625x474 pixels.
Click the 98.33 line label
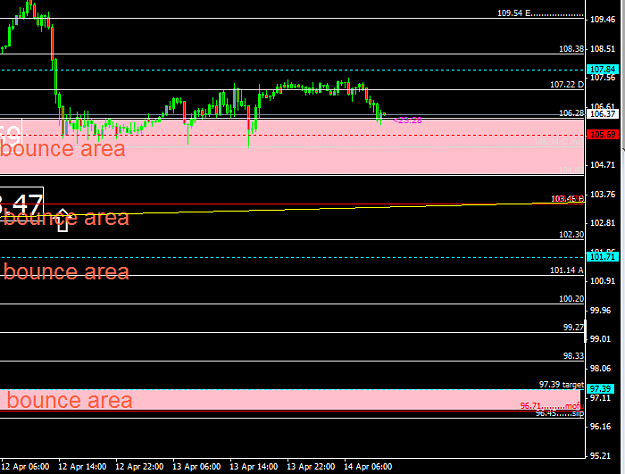tap(573, 356)
